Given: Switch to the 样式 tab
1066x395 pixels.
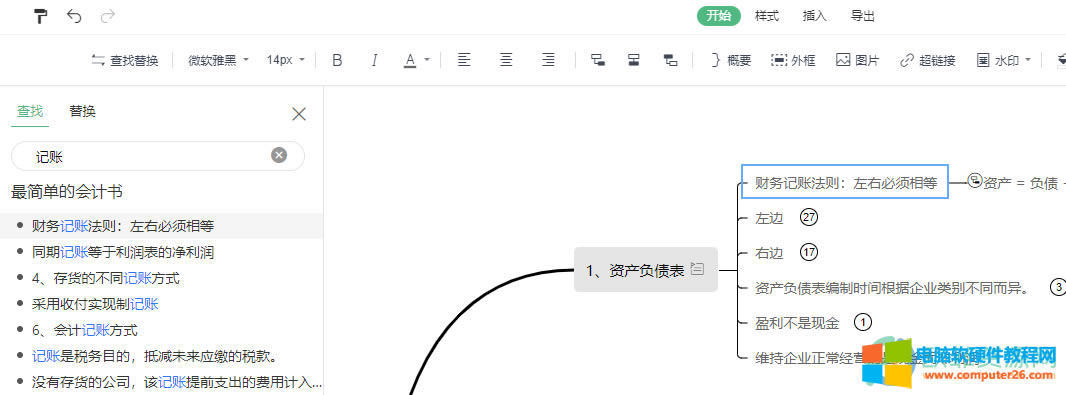Looking at the screenshot, I should click(x=766, y=16).
